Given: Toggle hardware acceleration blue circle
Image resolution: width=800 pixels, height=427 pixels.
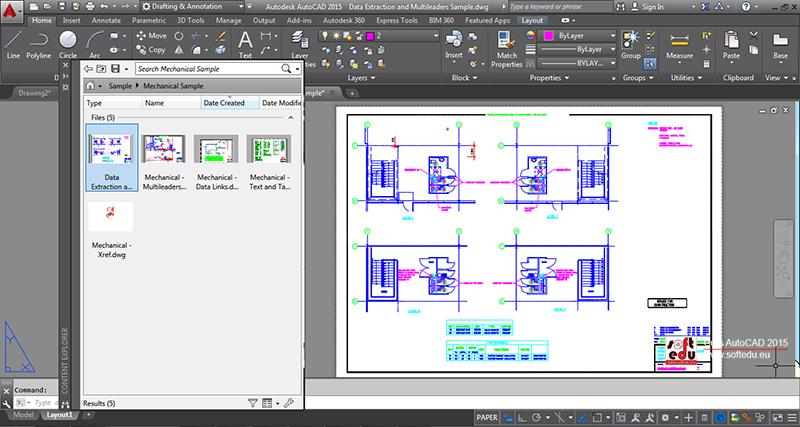Looking at the screenshot, I should (x=720, y=417).
